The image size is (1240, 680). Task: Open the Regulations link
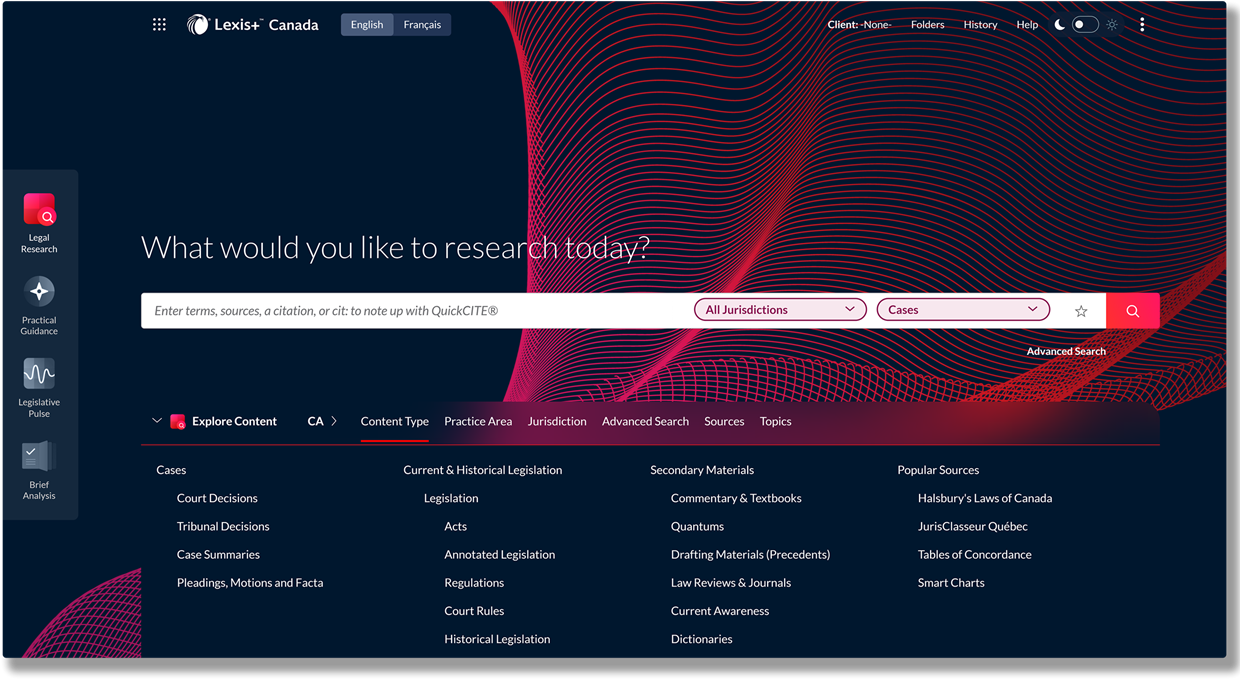click(474, 582)
